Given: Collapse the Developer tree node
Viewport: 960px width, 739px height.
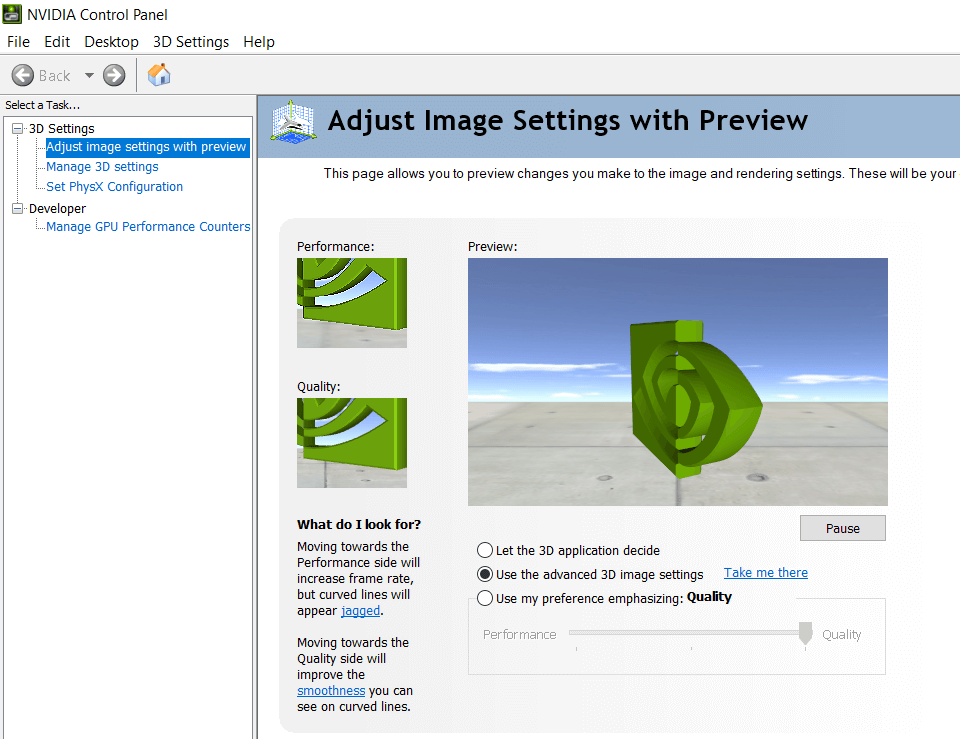Looking at the screenshot, I should click(18, 209).
